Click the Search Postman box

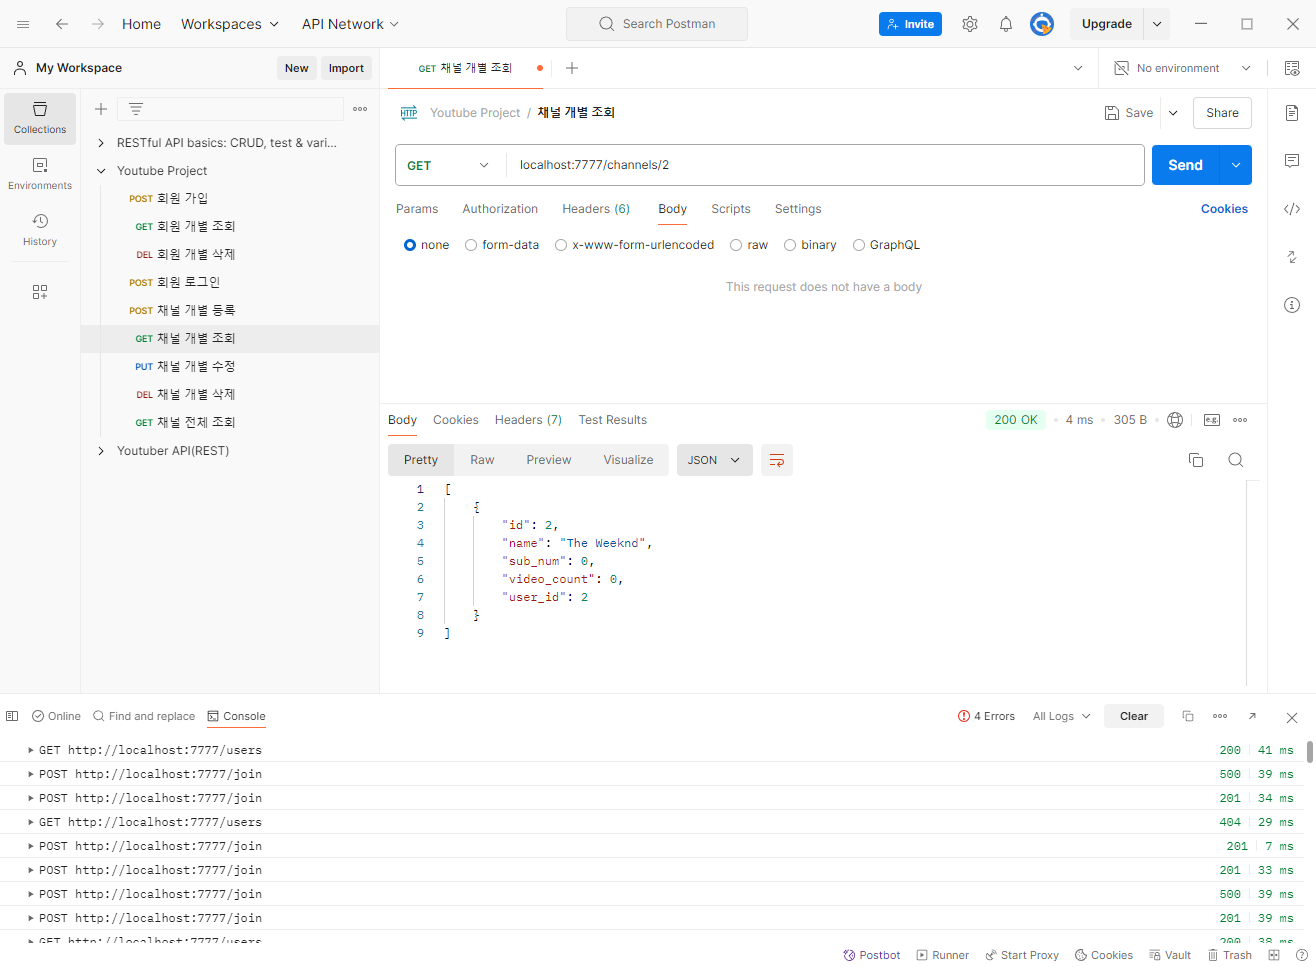(657, 24)
